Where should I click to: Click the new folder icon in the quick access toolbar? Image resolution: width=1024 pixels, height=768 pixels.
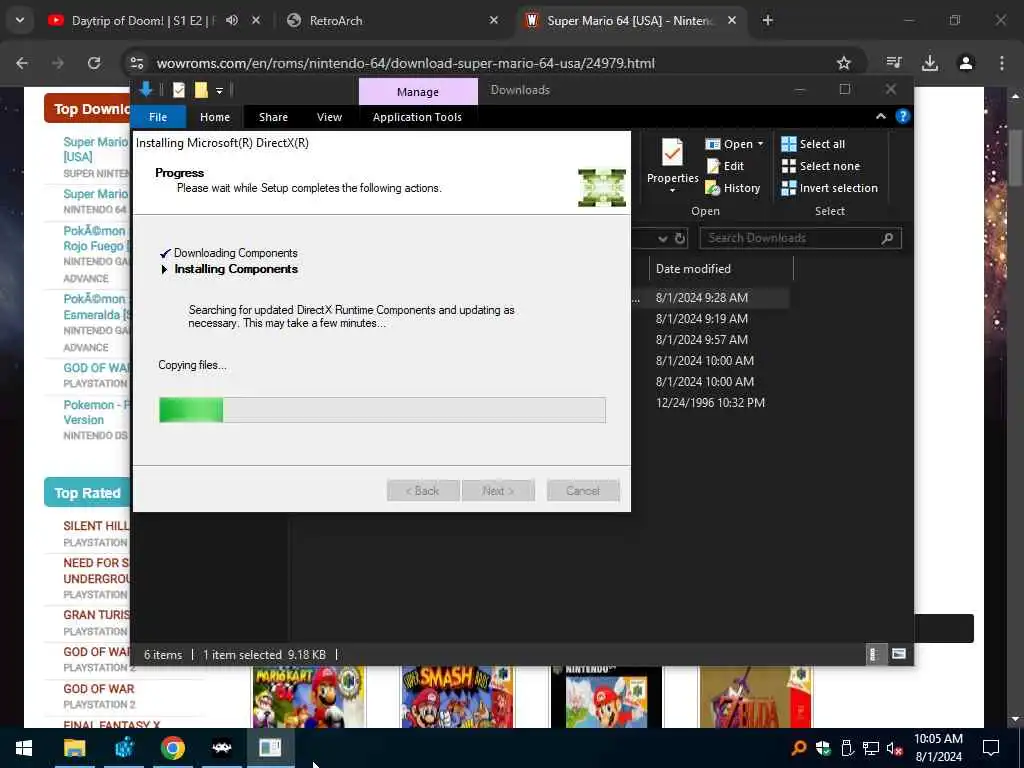[201, 90]
